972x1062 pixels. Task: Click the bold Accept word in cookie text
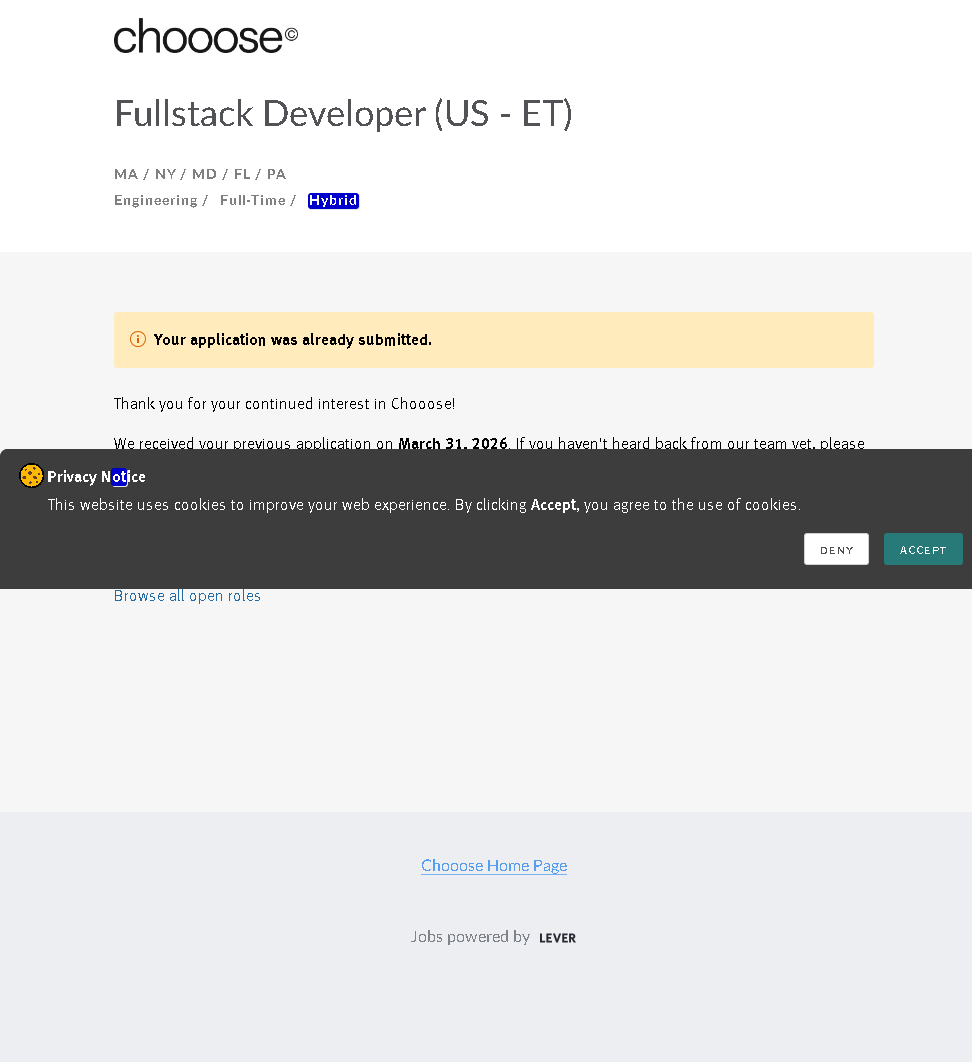click(554, 505)
